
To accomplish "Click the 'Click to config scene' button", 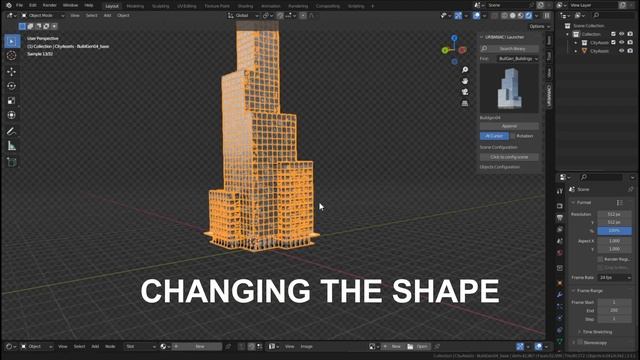I will (509, 157).
